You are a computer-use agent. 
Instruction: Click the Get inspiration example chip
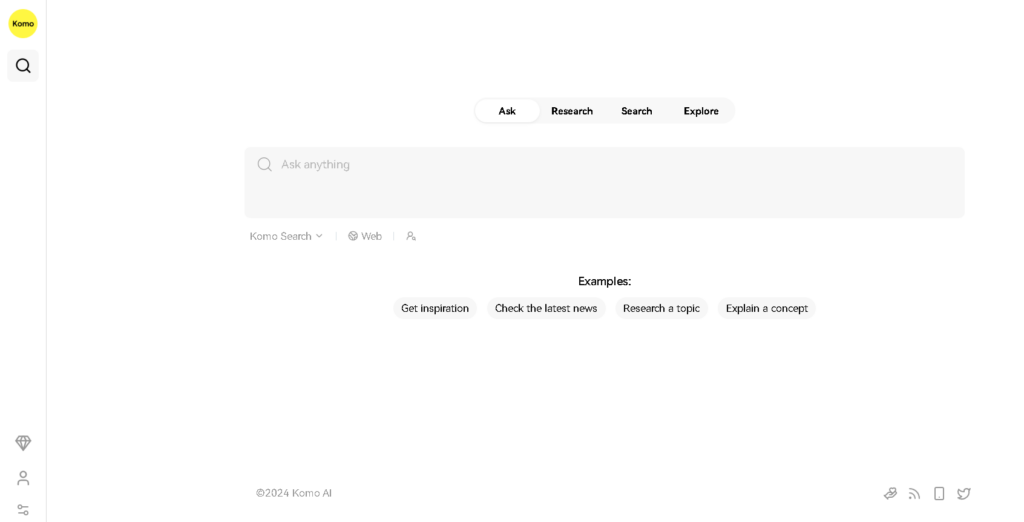click(435, 308)
